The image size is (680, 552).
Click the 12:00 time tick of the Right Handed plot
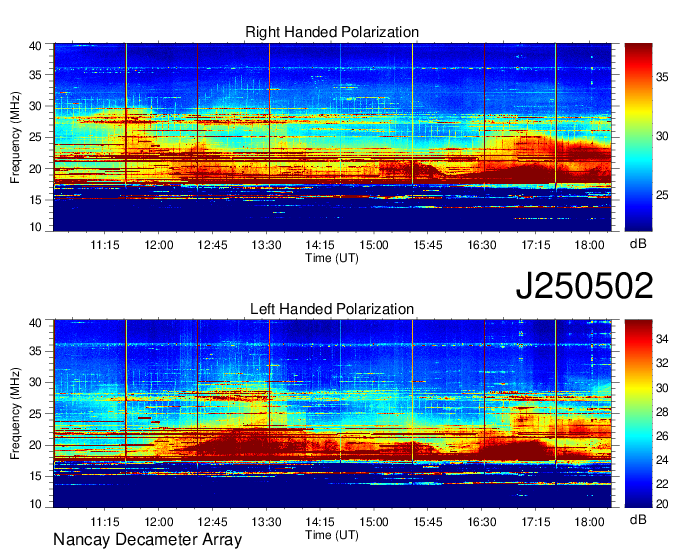[x=159, y=245]
